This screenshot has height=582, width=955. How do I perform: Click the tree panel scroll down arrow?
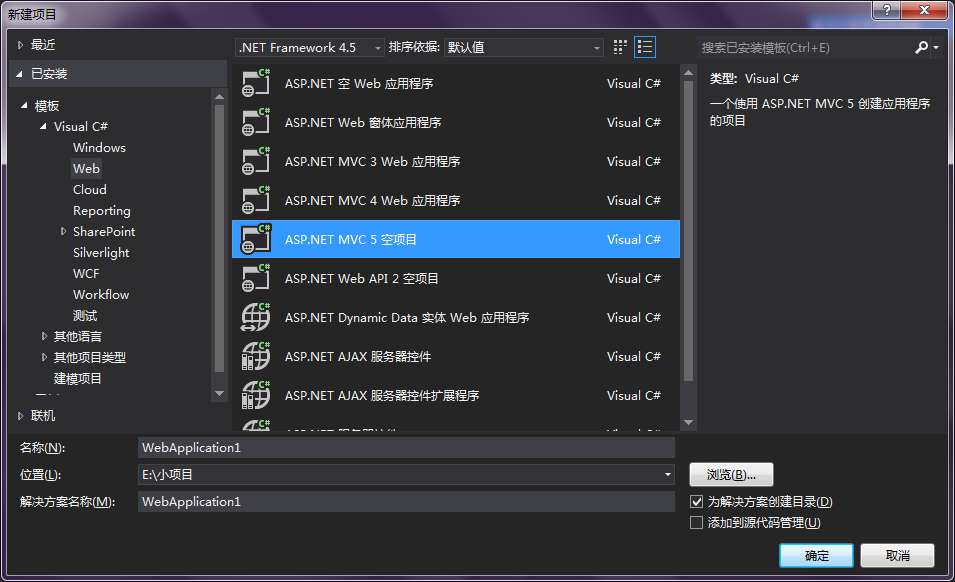click(x=220, y=394)
